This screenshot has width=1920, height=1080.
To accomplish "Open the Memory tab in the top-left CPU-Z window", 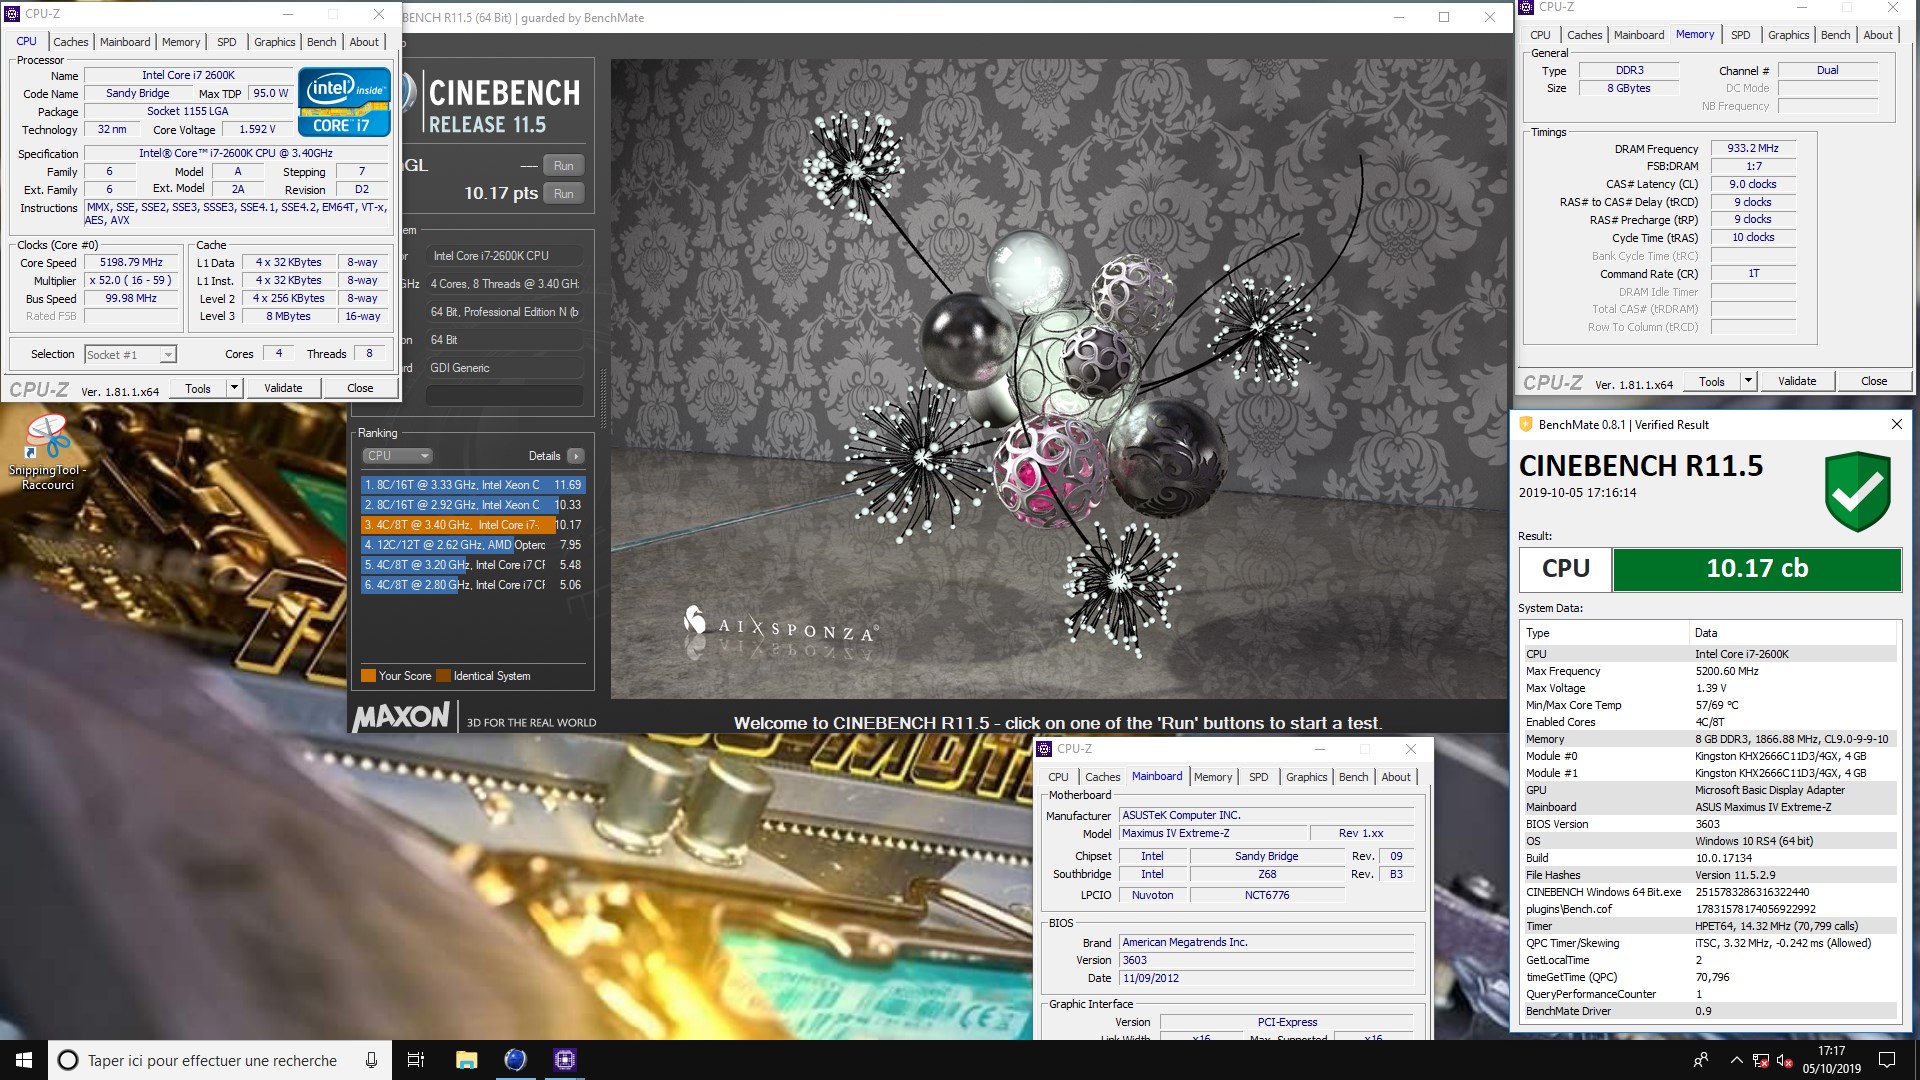I will (x=181, y=42).
